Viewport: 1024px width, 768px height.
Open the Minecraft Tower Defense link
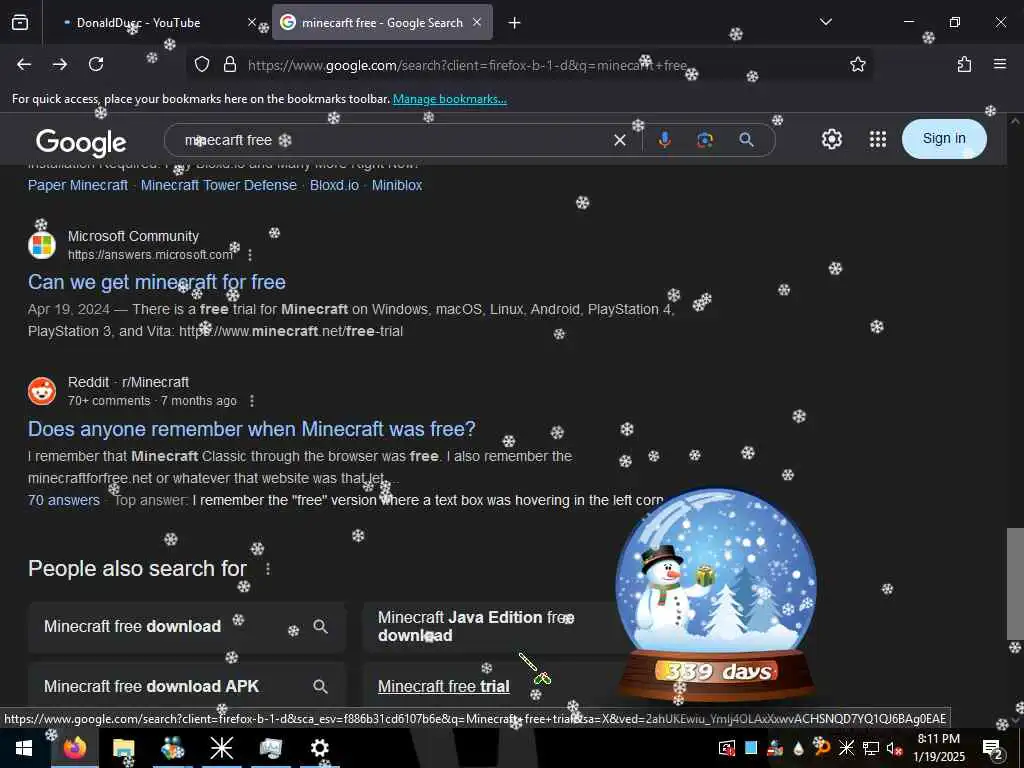219,185
